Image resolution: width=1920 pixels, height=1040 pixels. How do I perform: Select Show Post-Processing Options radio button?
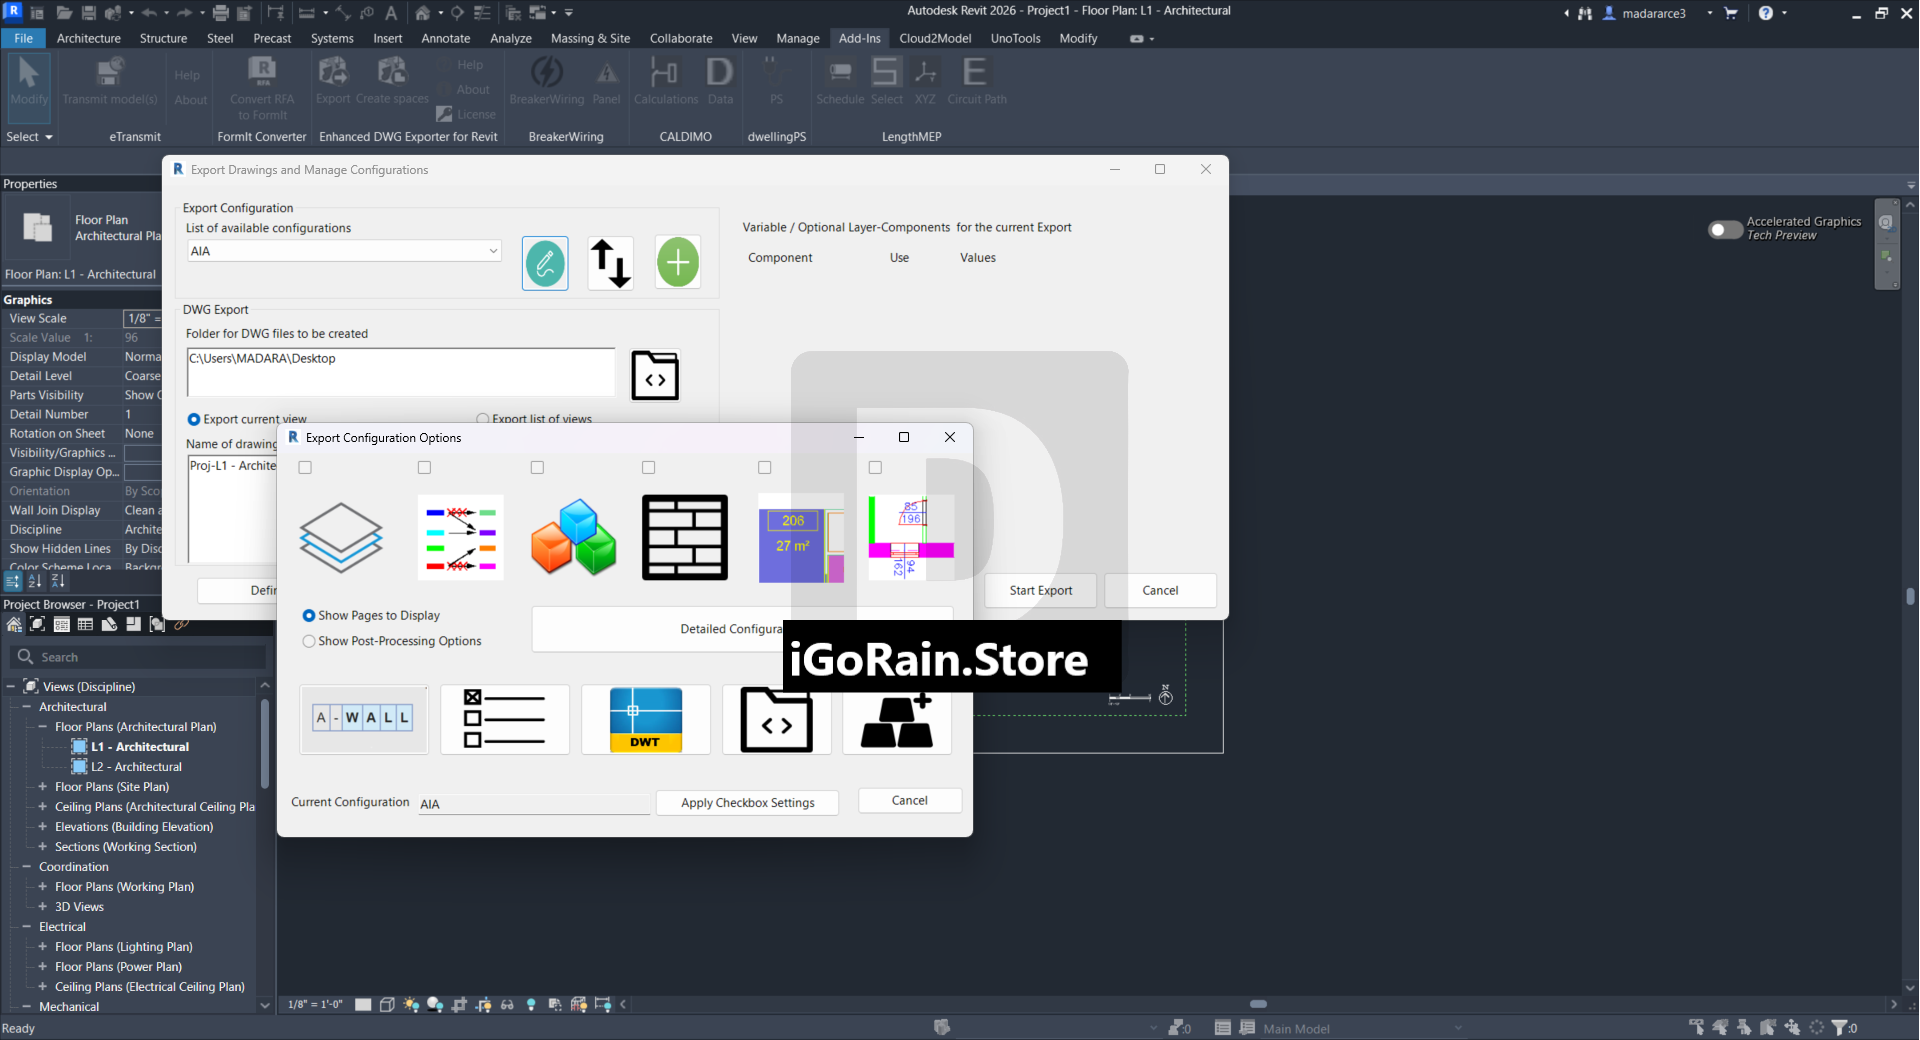[309, 642]
